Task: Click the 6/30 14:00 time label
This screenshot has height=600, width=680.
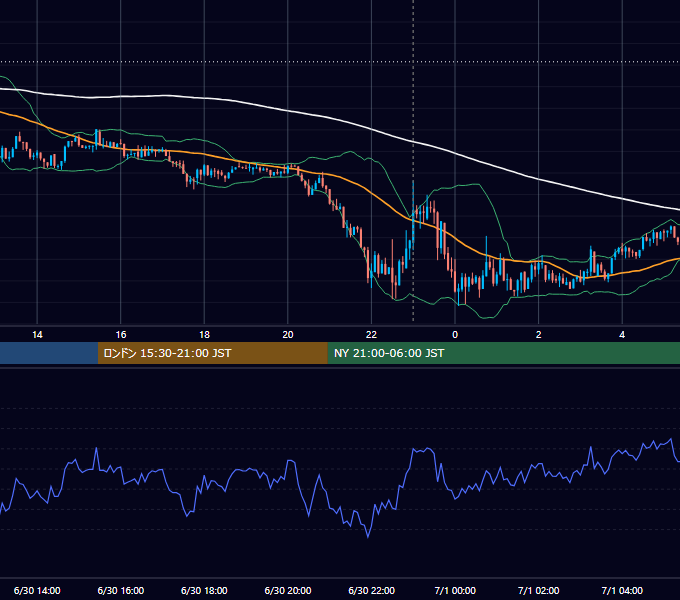Action: coord(37,590)
